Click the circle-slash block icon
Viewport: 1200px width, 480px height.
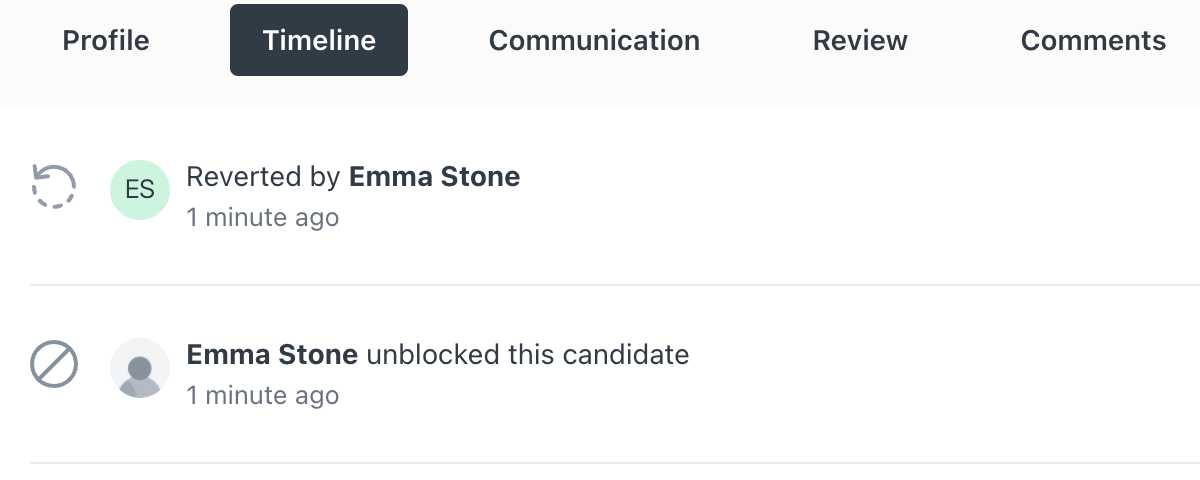pyautogui.click(x=54, y=364)
